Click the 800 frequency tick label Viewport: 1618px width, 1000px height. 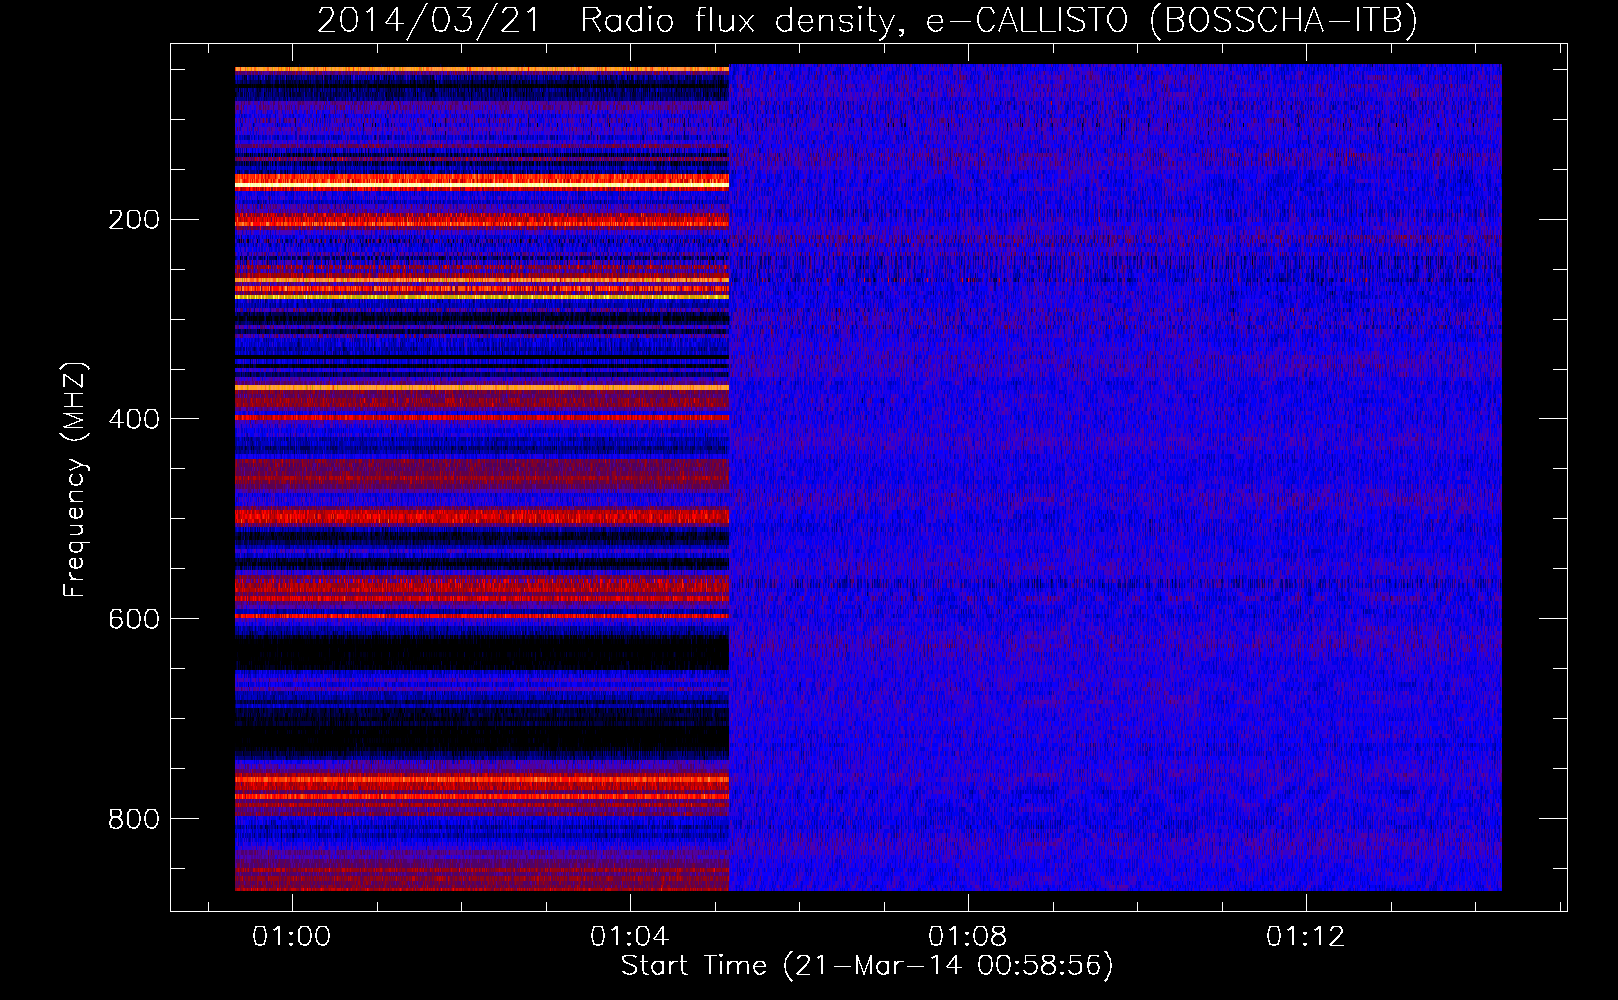tap(134, 819)
